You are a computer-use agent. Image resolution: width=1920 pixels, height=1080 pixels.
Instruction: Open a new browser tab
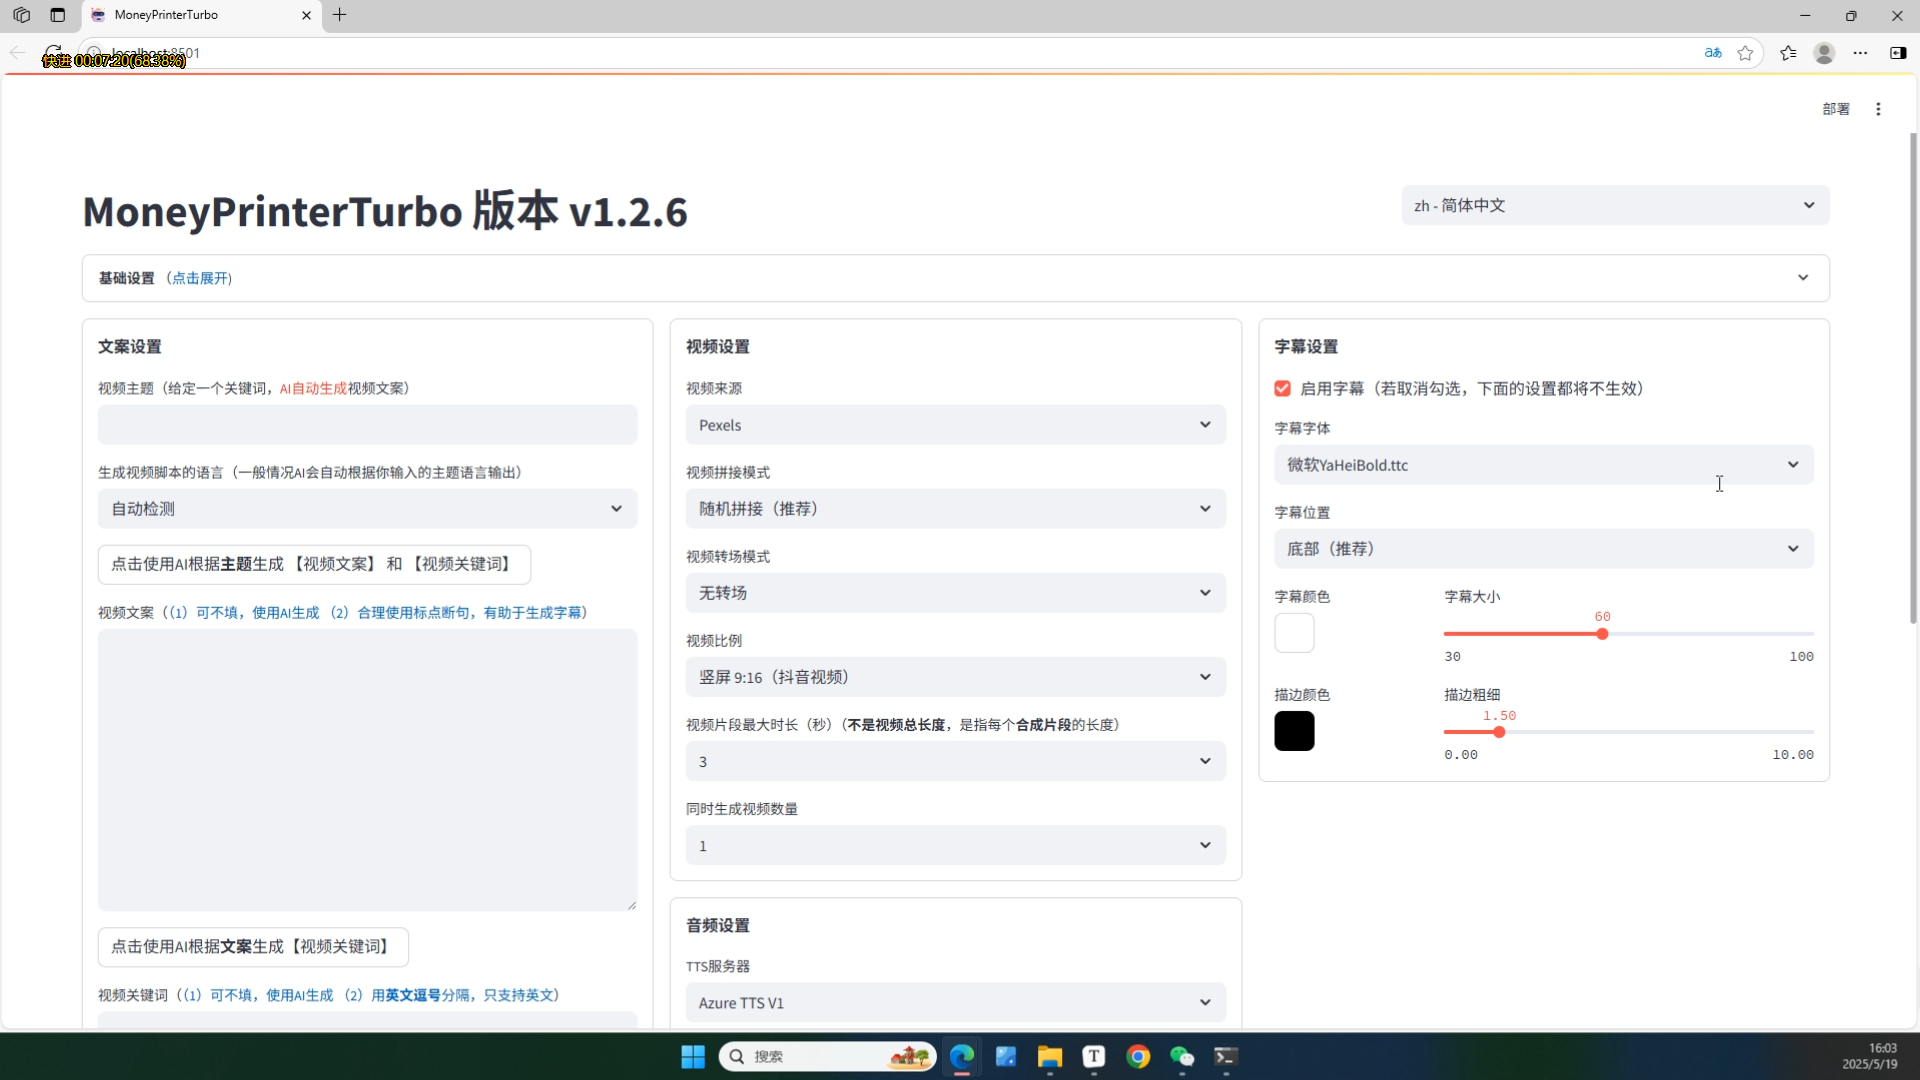tap(340, 15)
